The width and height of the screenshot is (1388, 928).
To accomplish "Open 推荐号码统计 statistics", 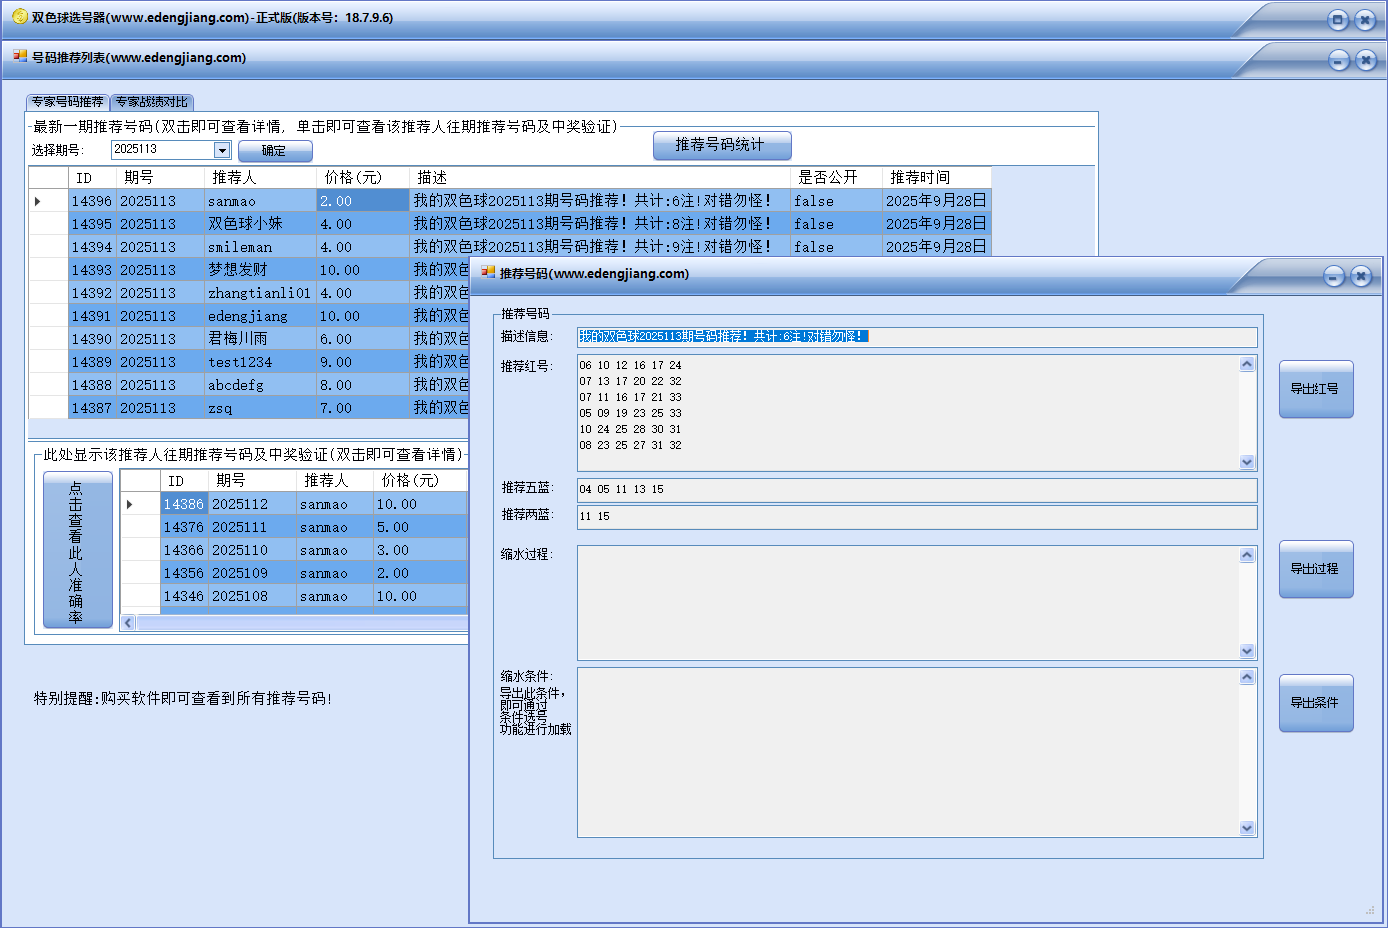I will coord(721,145).
